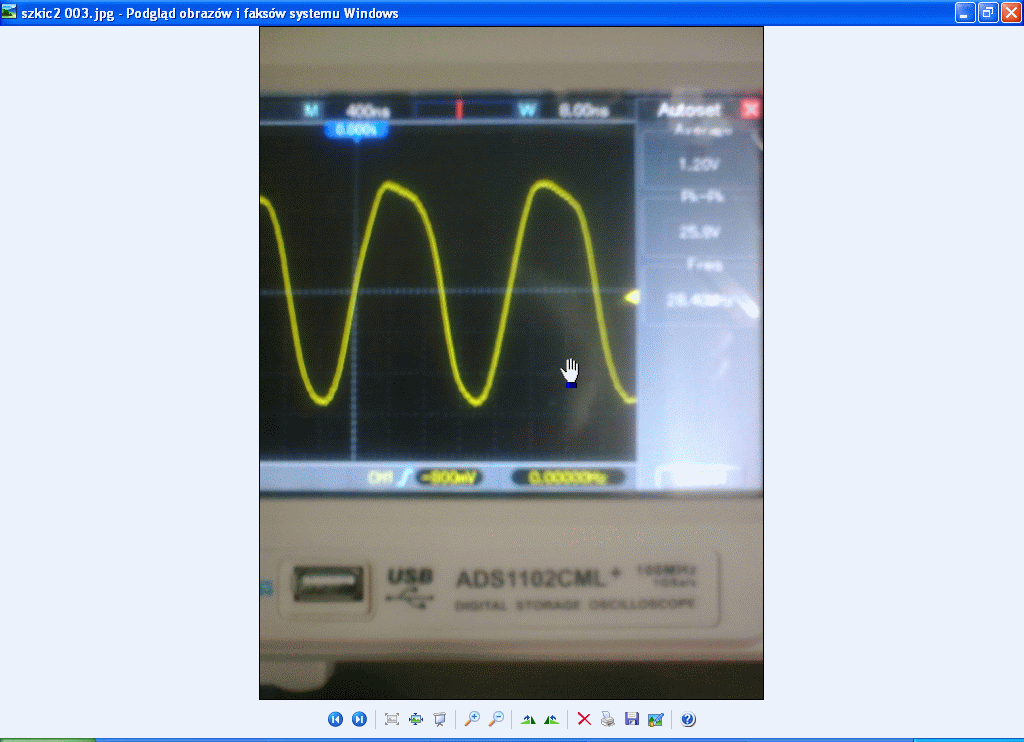Show image at actual size
This screenshot has width=1024, height=742.
point(416,719)
